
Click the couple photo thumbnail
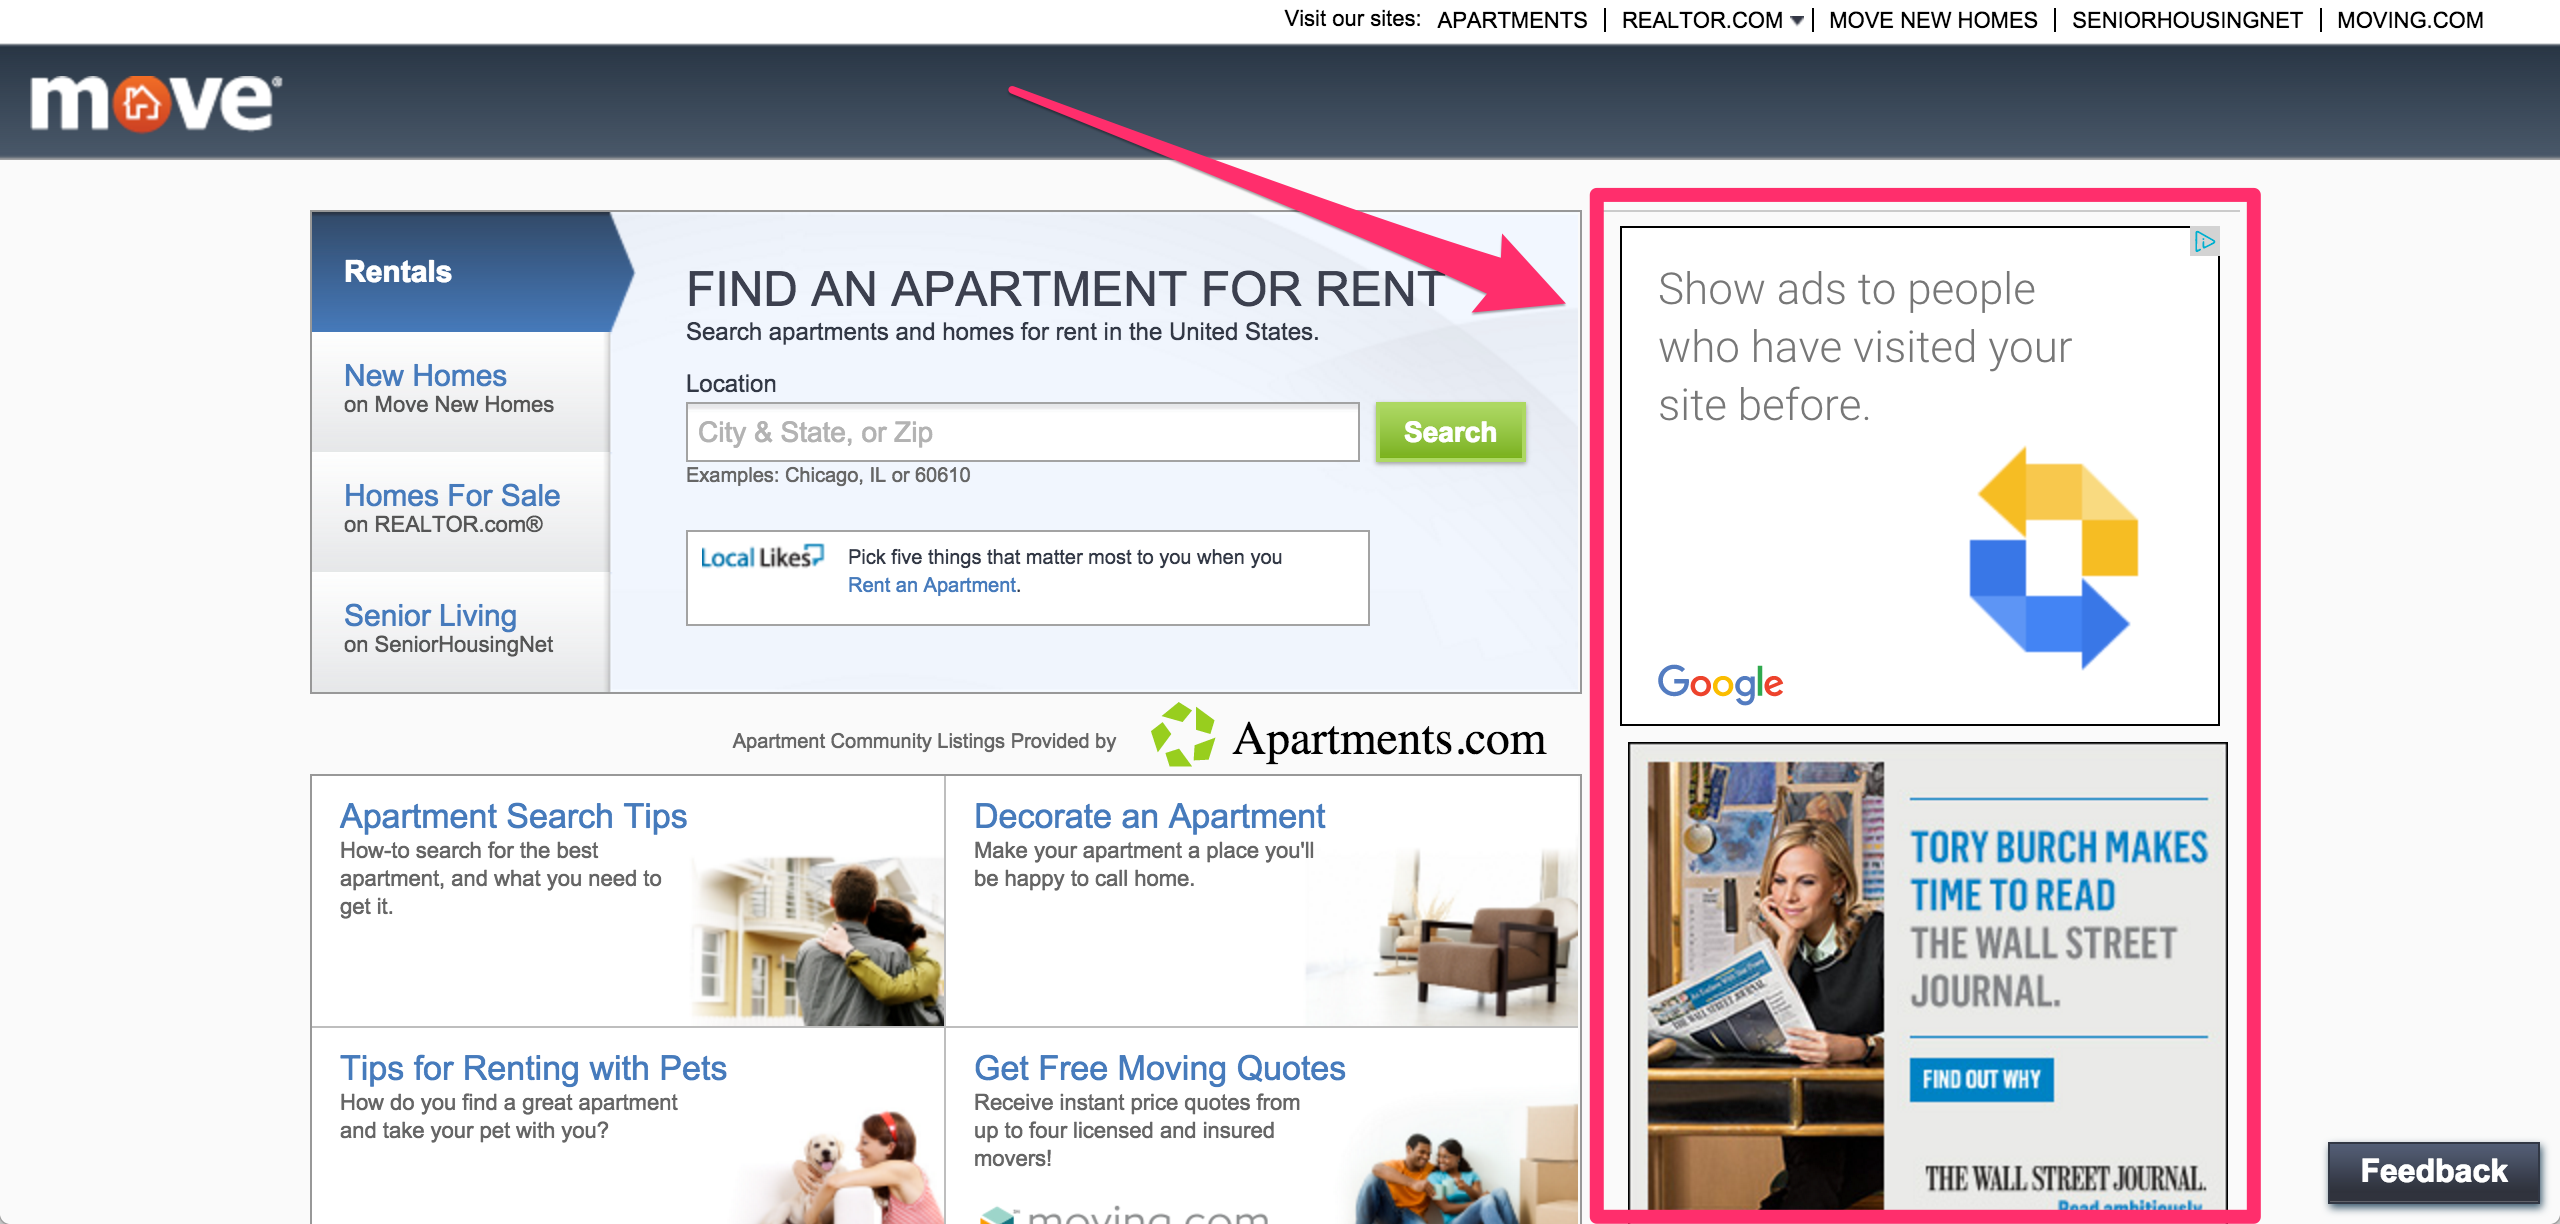[x=816, y=940]
